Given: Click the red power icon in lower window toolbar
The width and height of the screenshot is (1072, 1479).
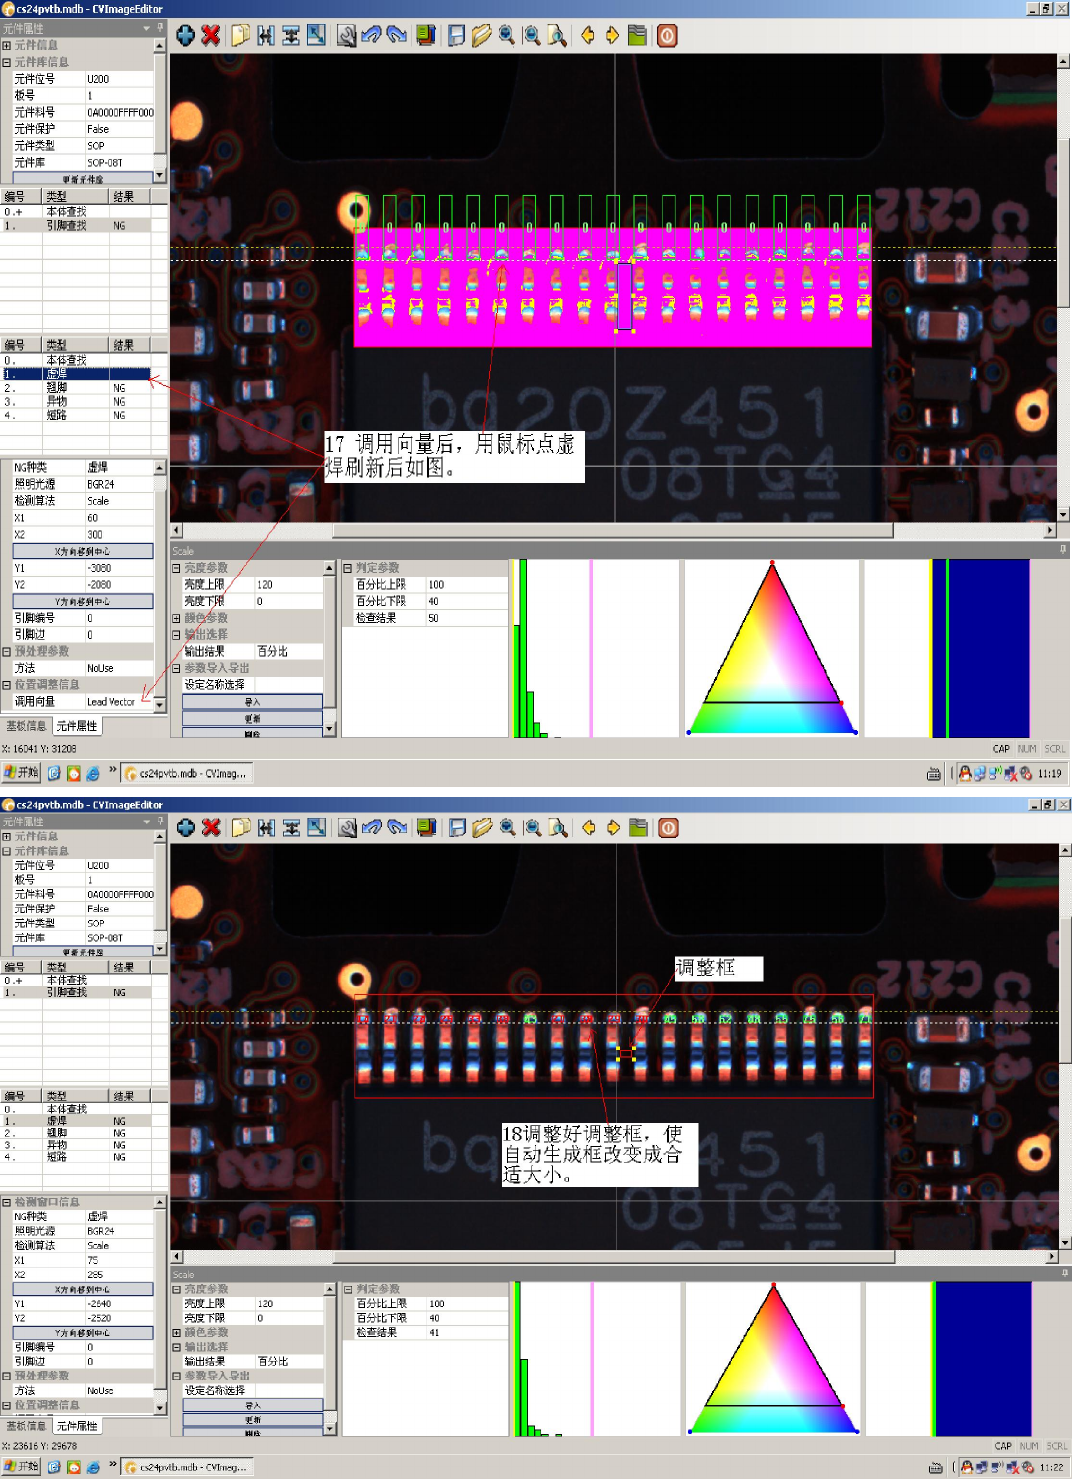Looking at the screenshot, I should tap(668, 828).
